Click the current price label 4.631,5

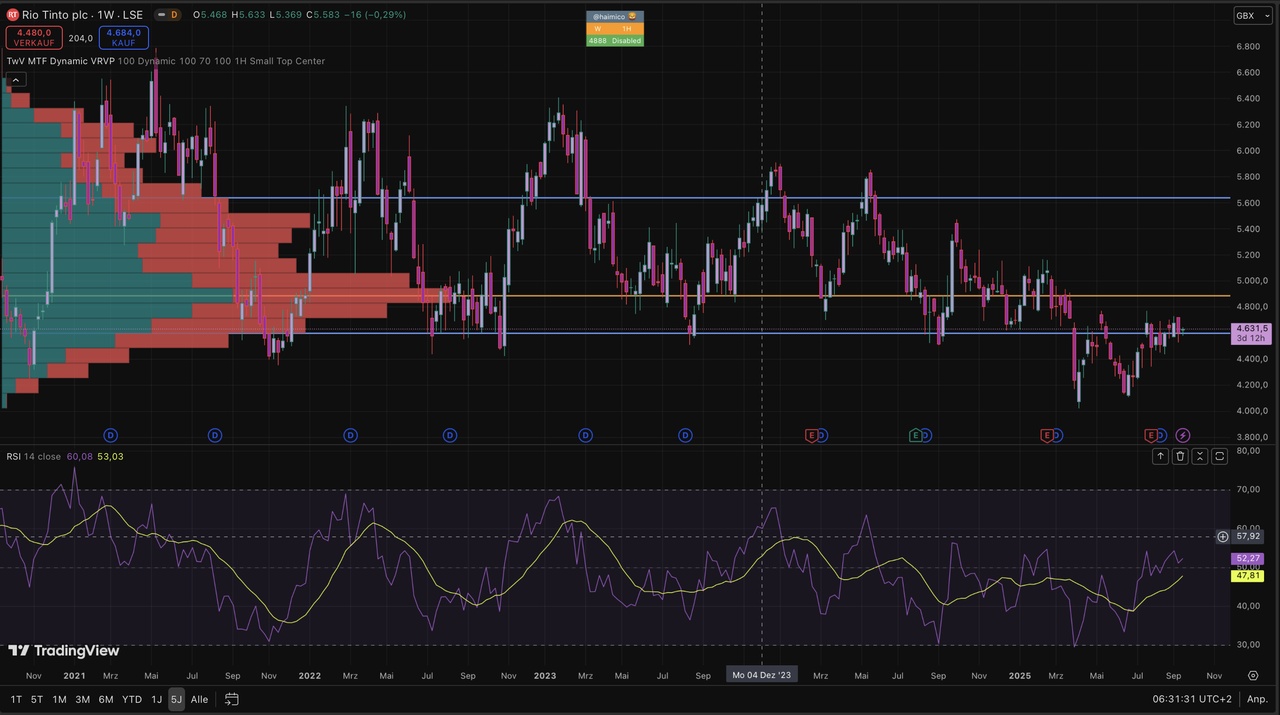(1252, 328)
